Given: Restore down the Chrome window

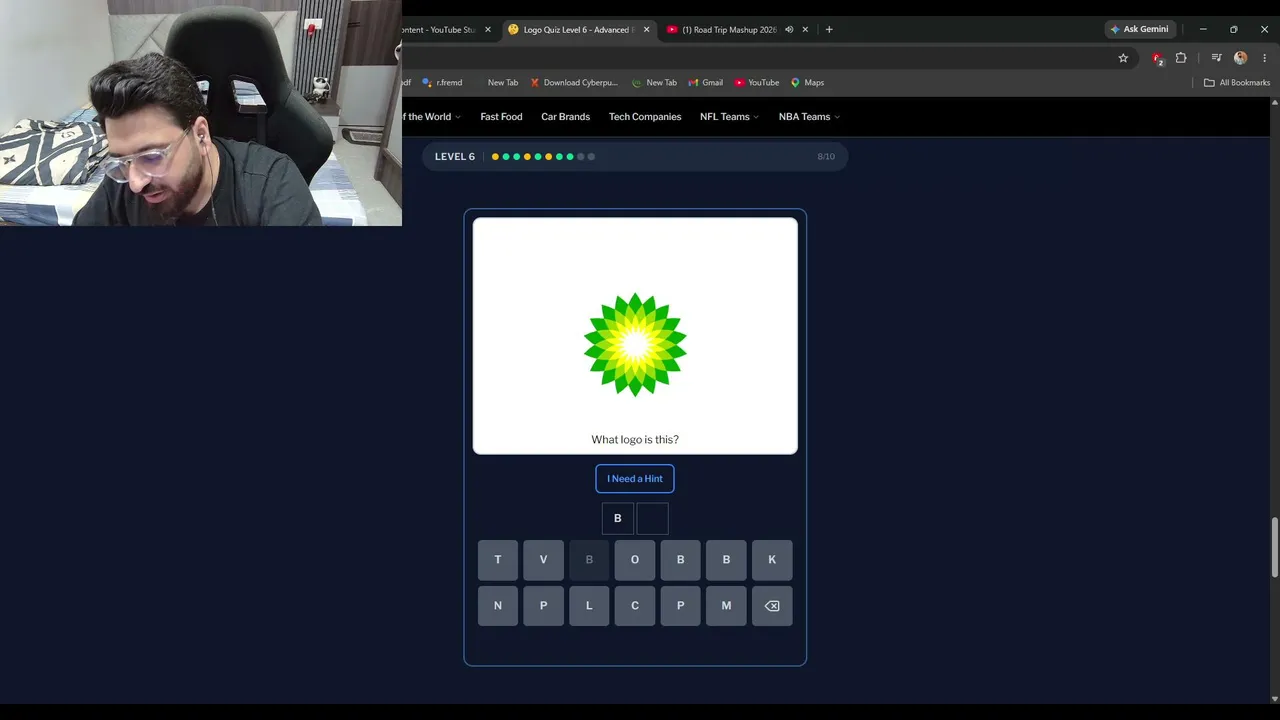Looking at the screenshot, I should point(1234,30).
